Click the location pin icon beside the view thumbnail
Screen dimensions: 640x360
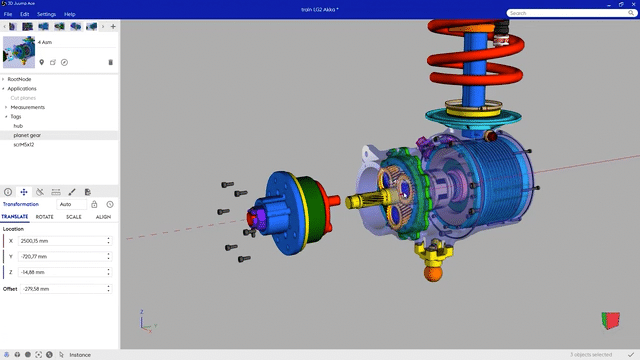point(42,62)
